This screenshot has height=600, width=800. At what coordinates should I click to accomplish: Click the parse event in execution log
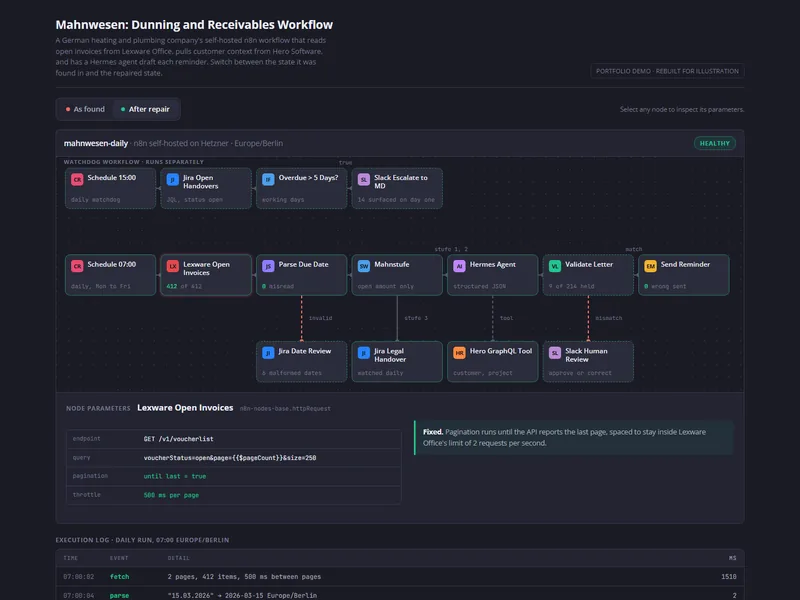(x=119, y=595)
